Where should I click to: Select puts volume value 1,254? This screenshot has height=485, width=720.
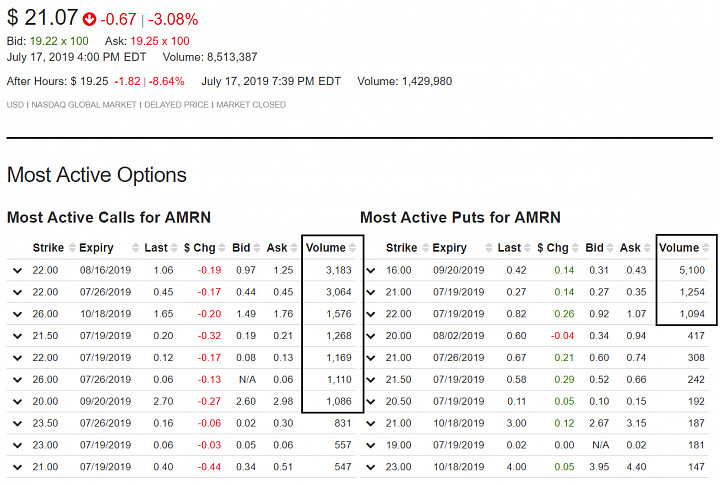[x=692, y=292]
